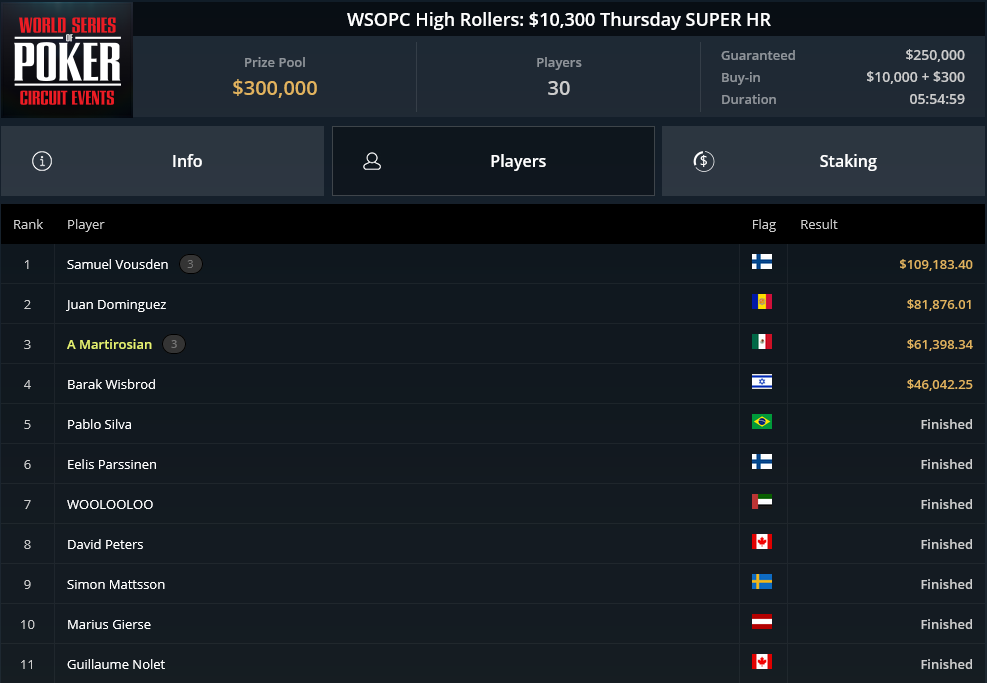Open the Staking tab

coord(824,161)
